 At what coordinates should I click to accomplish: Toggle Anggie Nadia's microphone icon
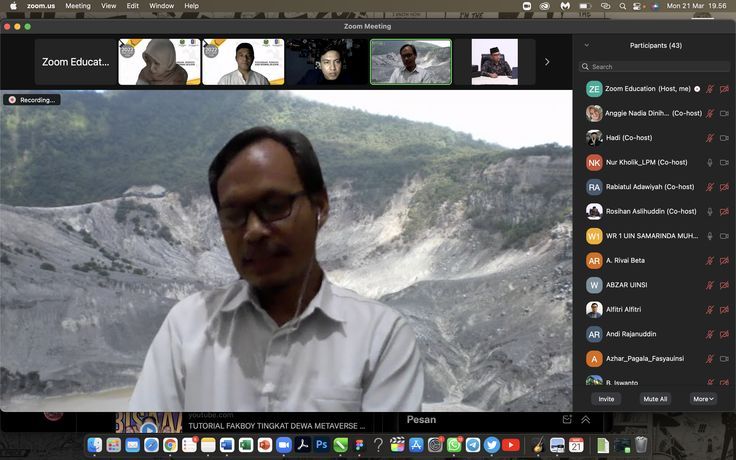(710, 113)
